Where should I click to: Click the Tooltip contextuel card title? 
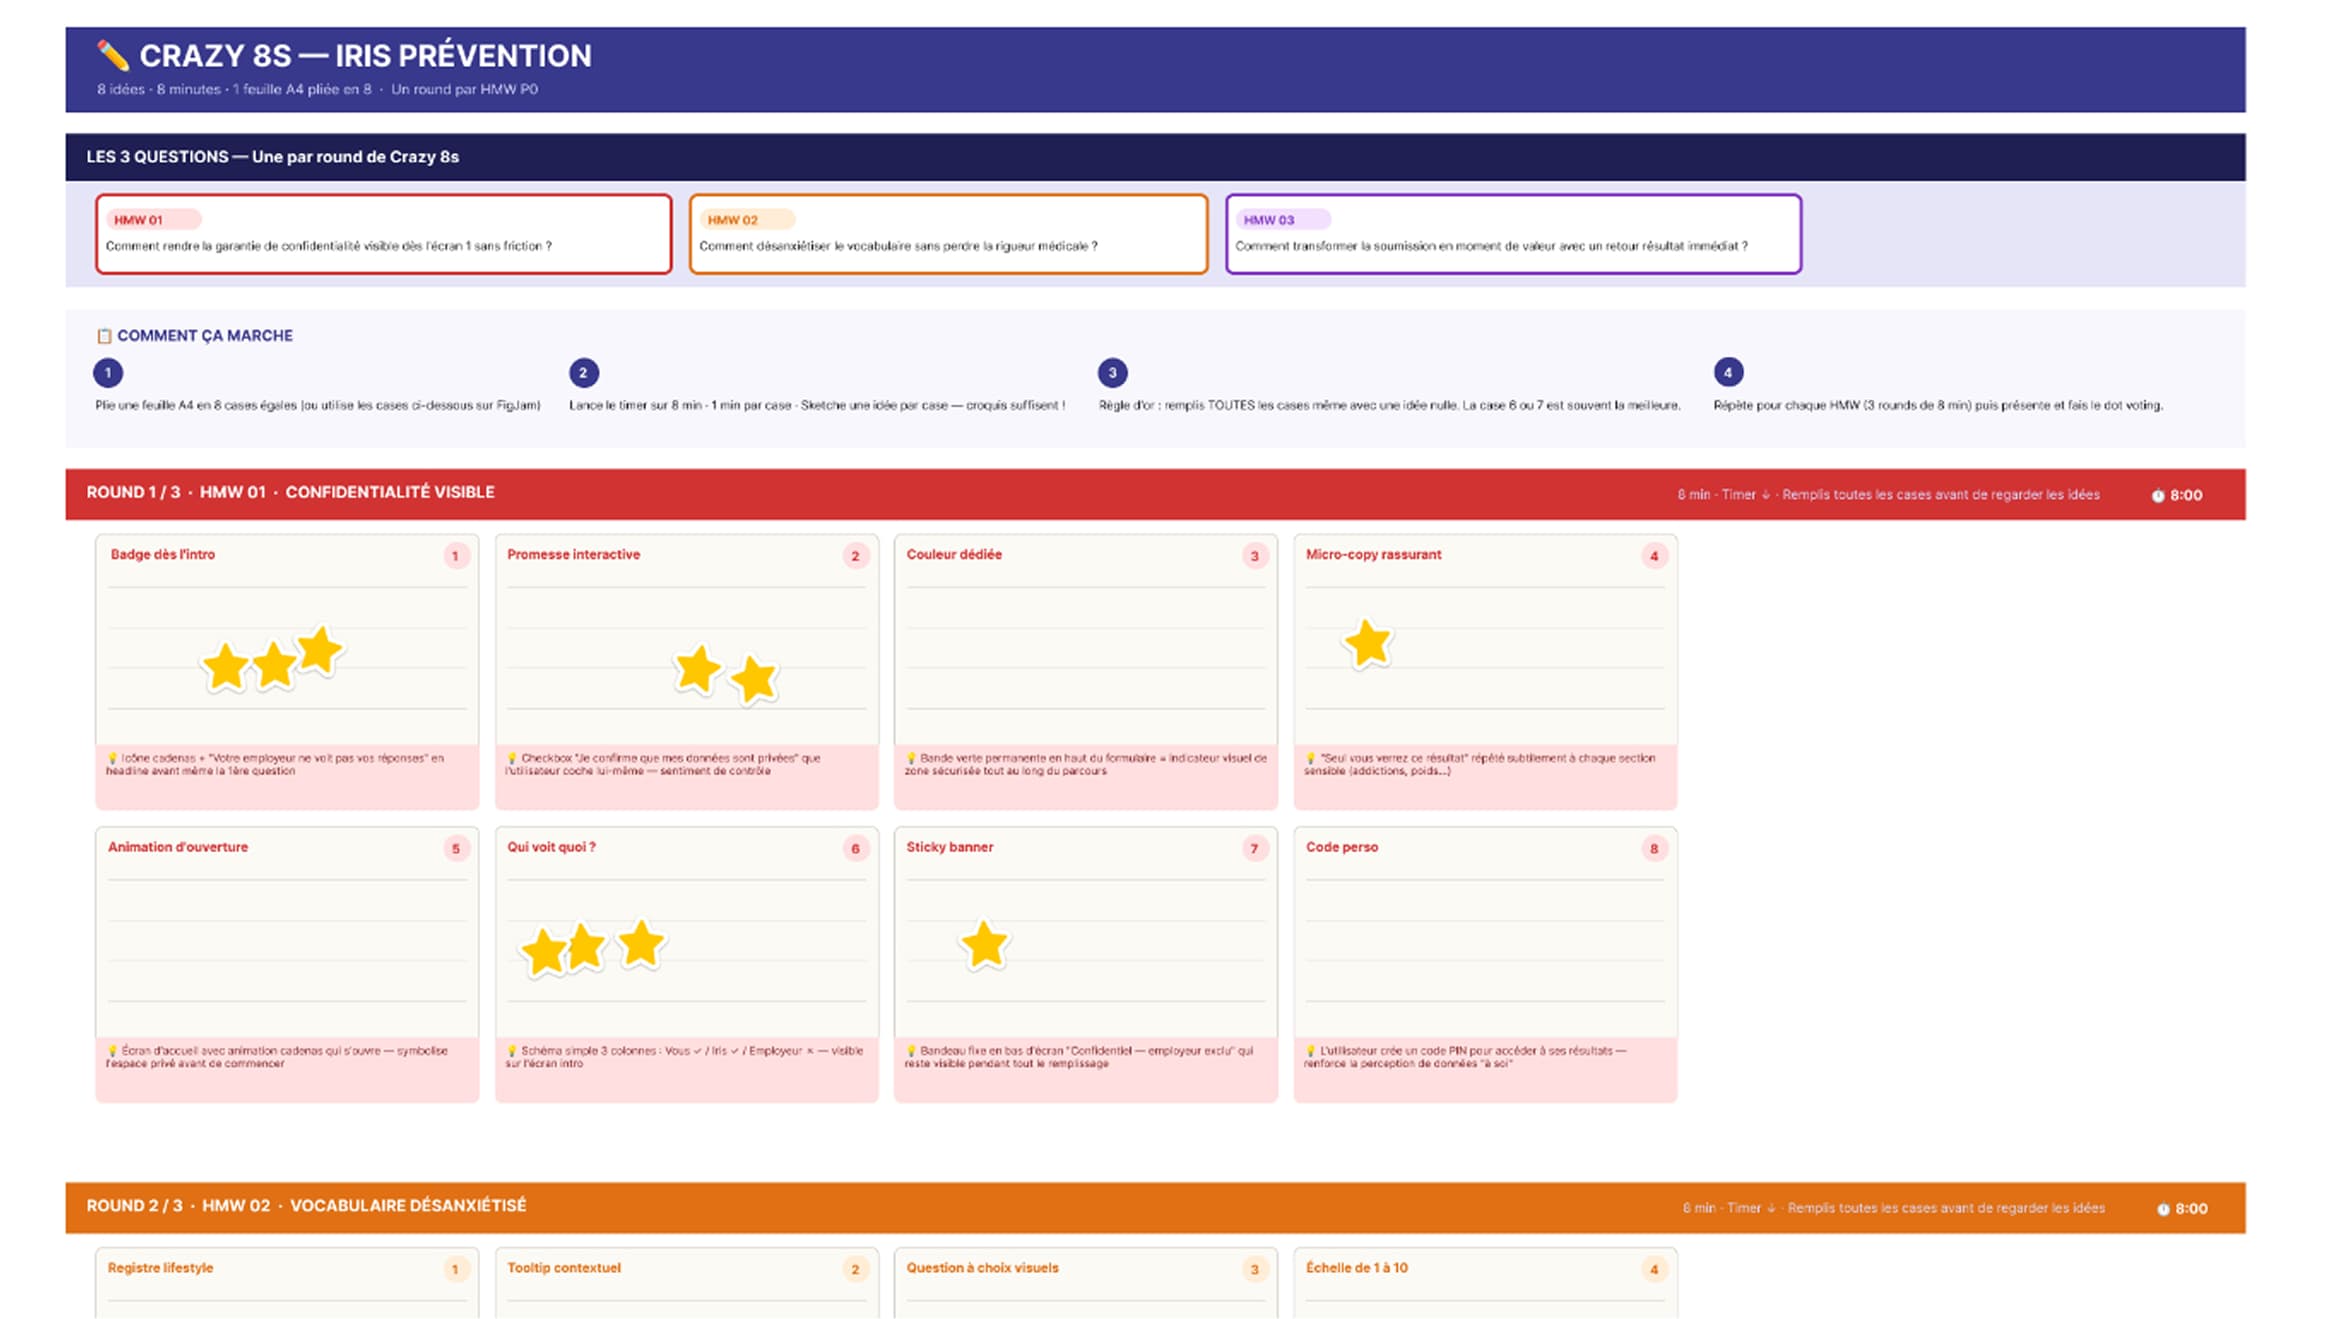[564, 1268]
